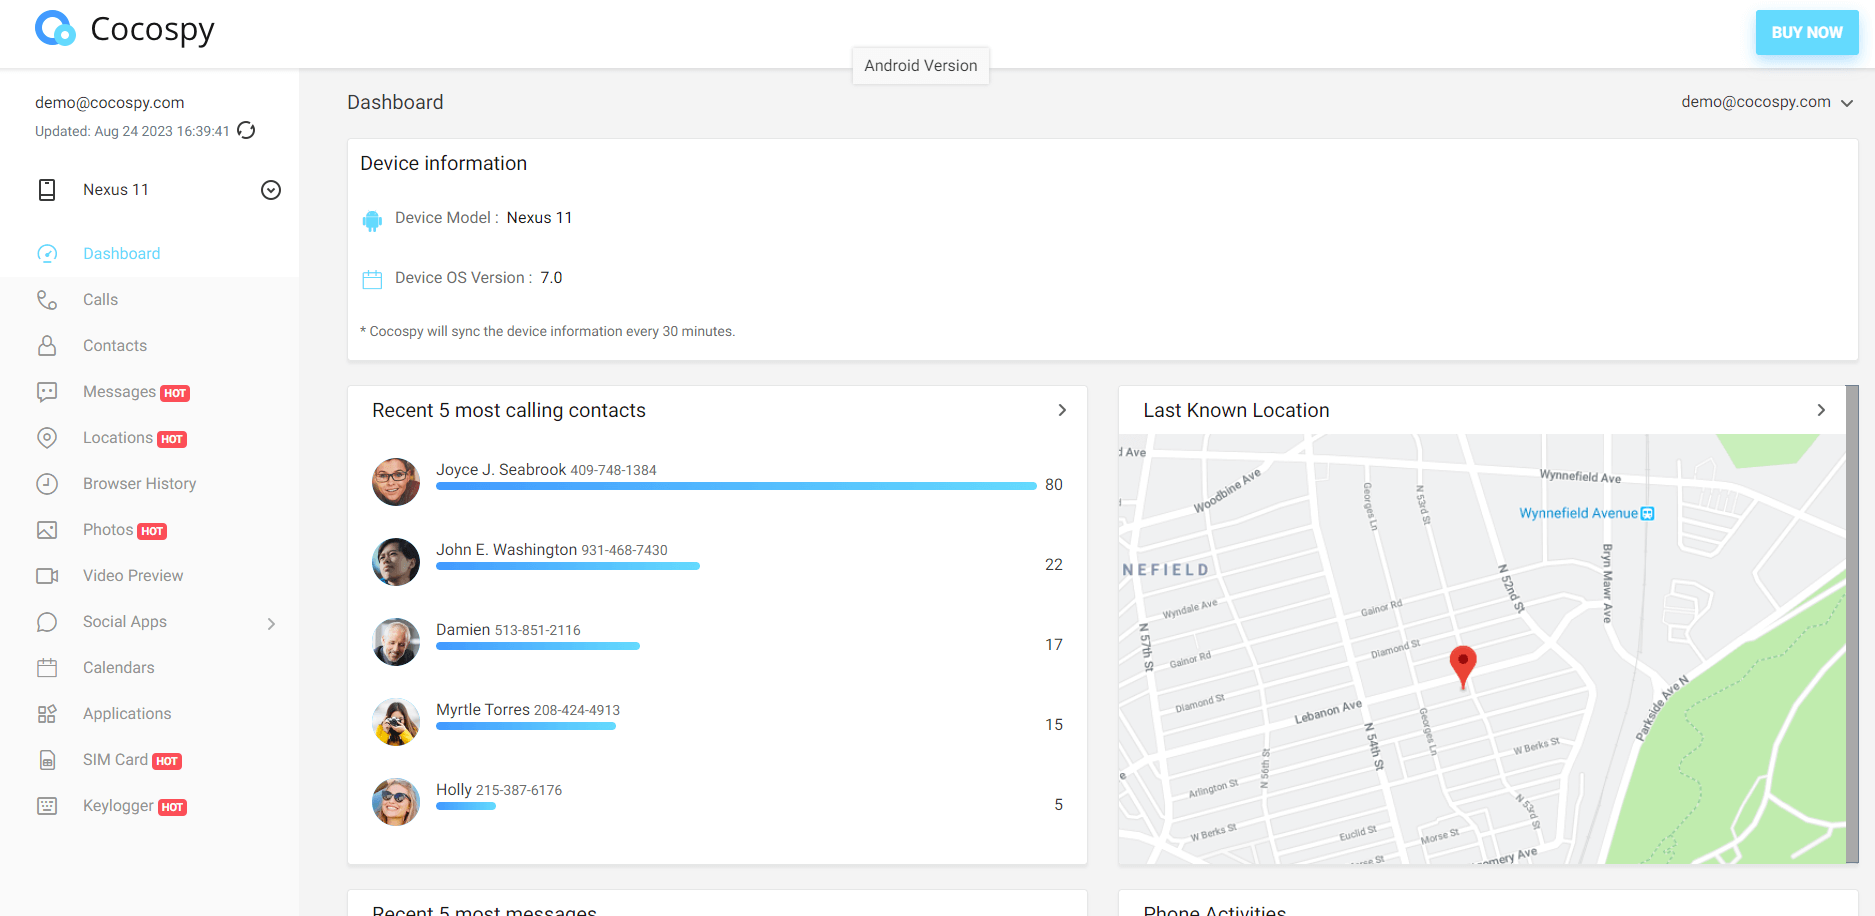Click the map panel vertical scrollbar

(1852, 624)
